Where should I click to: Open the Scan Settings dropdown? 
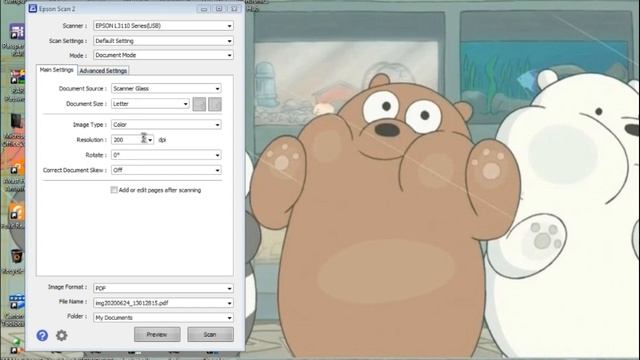point(163,41)
